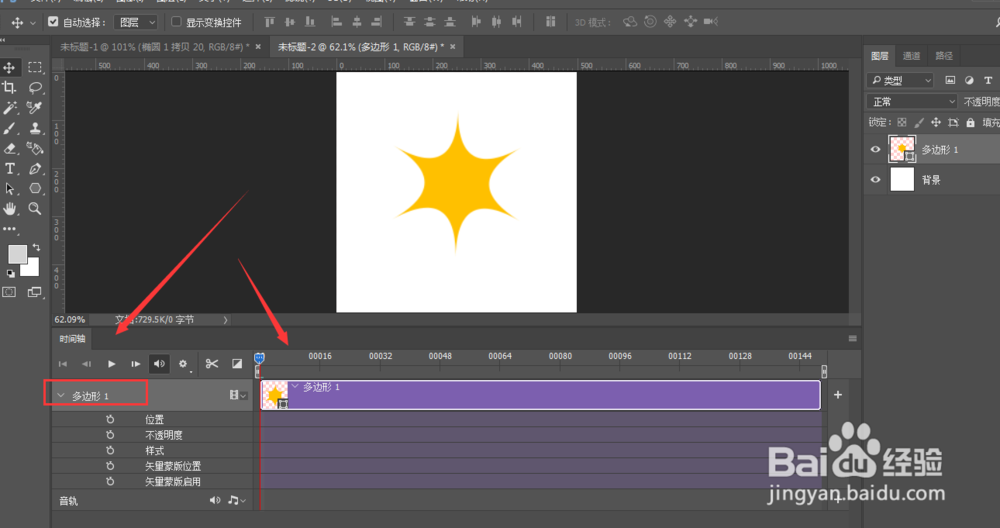Enable keyframe stopwatch for 矢量蒙版启用
The width and height of the screenshot is (1000, 528).
(110, 481)
